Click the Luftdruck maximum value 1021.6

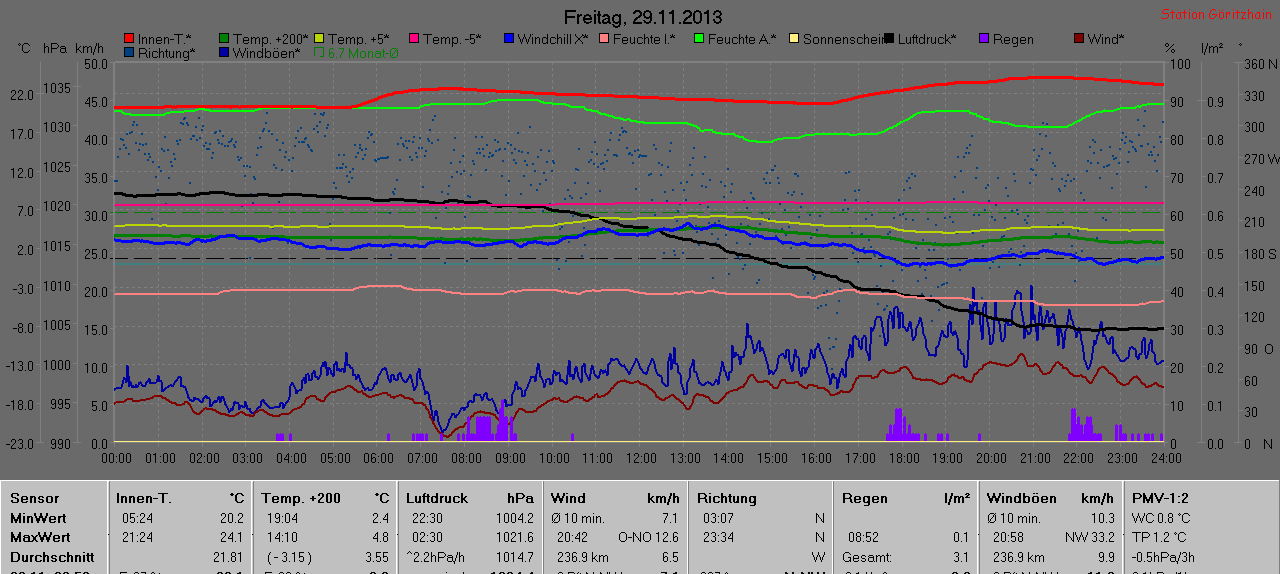click(514, 538)
